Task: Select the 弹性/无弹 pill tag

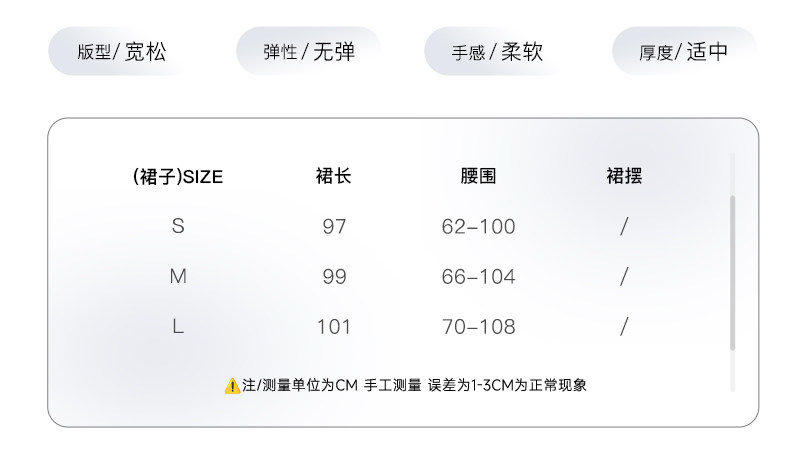Action: pyautogui.click(x=309, y=52)
